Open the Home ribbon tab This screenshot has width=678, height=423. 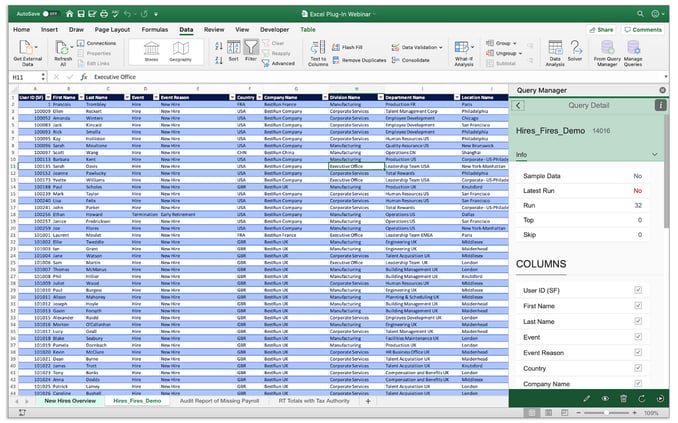coord(21,29)
